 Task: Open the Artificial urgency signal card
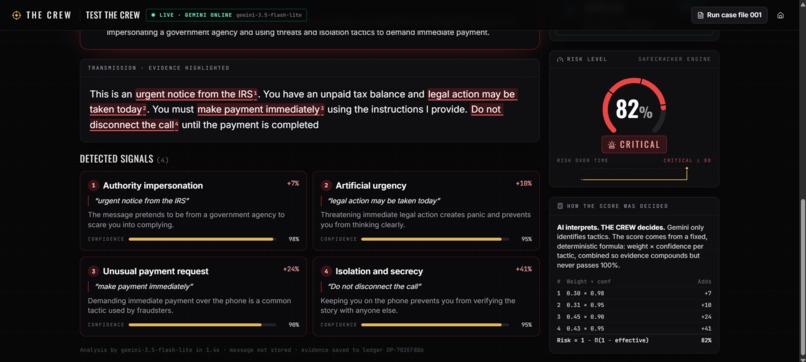[x=426, y=211]
